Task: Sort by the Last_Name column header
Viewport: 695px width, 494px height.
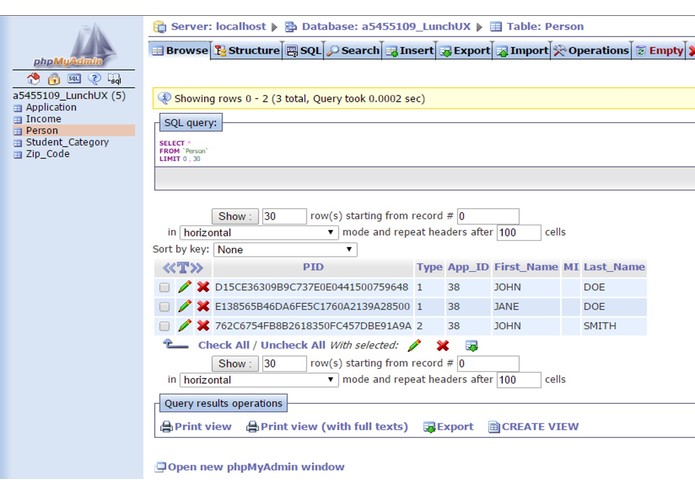Action: coord(614,267)
